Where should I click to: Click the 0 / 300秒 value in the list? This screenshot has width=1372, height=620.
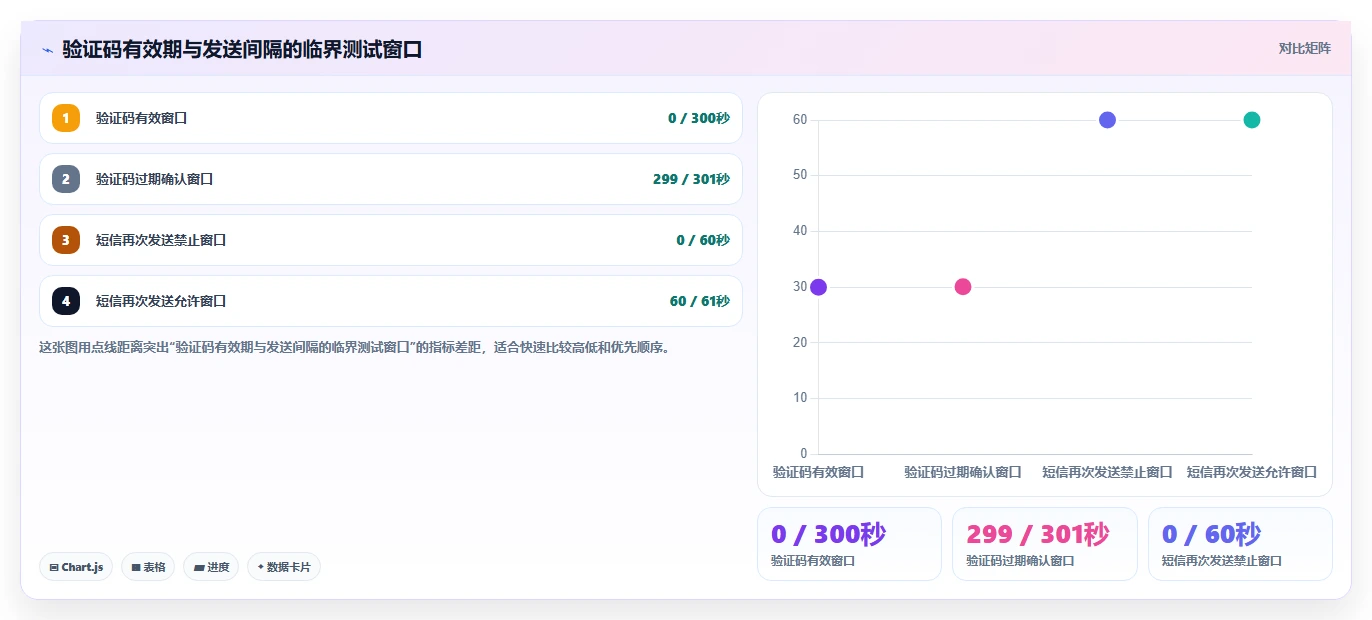699,118
